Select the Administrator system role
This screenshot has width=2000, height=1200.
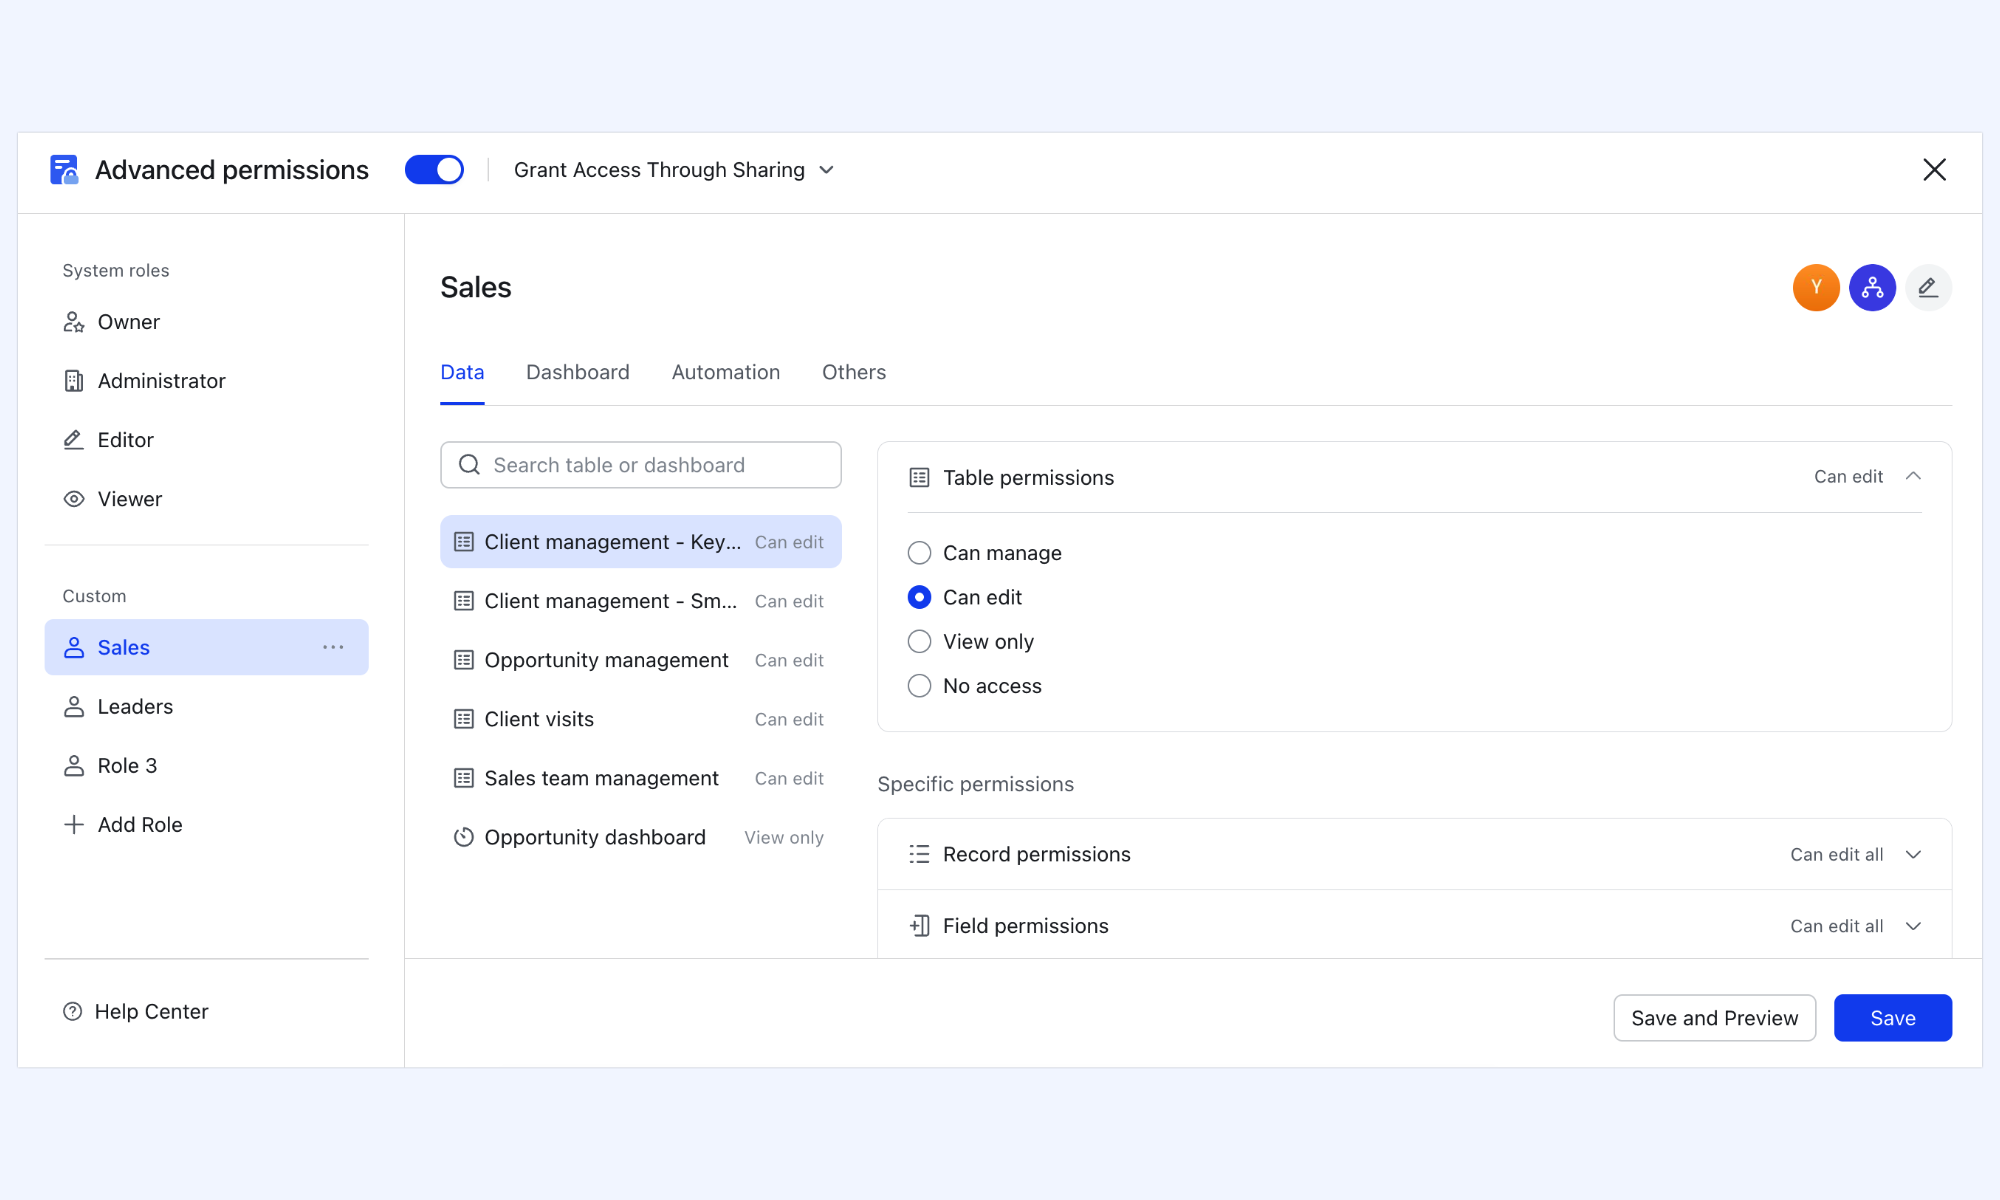tap(206, 381)
